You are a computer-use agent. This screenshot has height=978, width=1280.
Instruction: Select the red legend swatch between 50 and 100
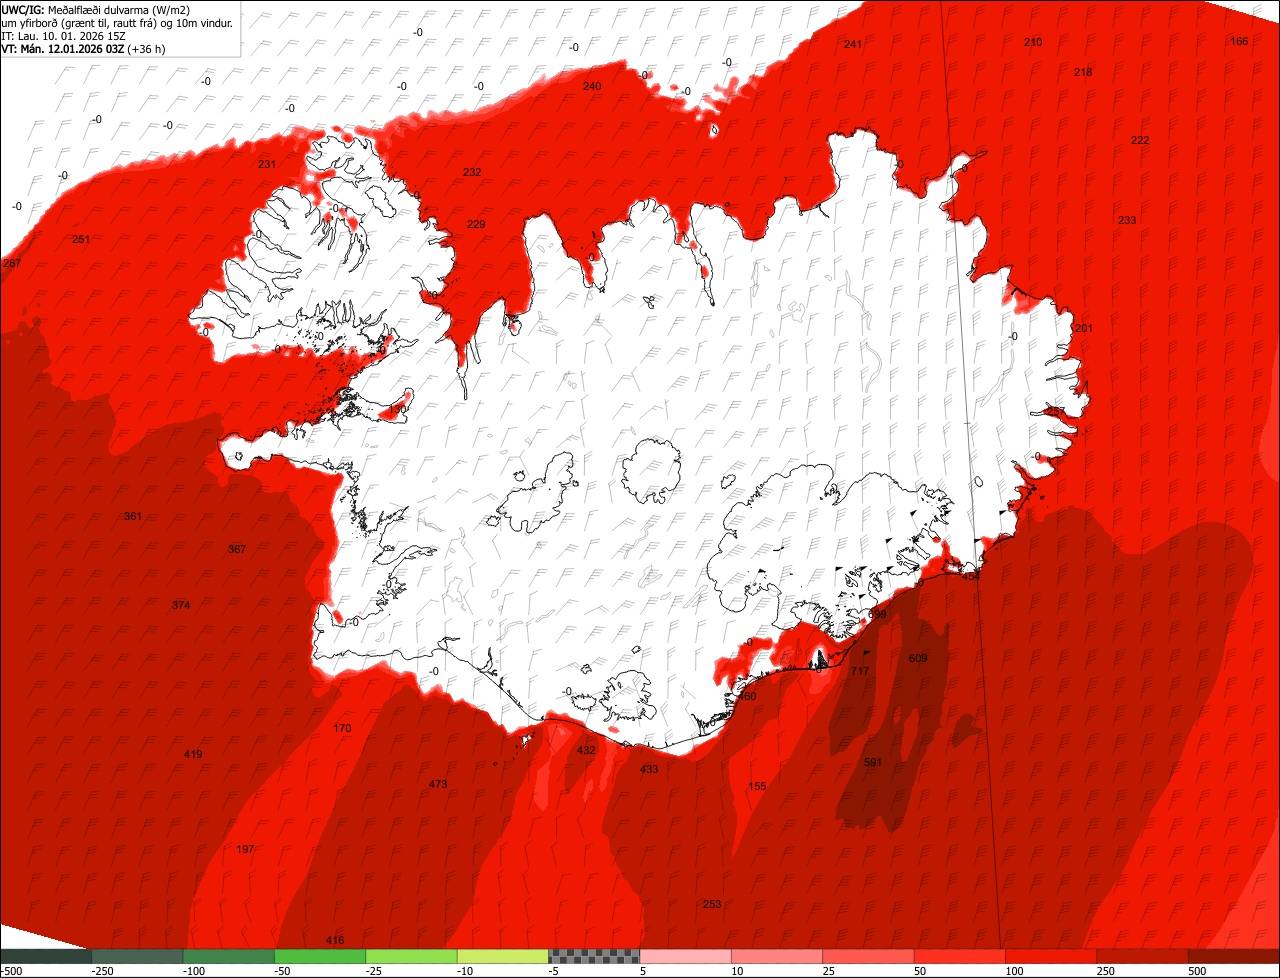coord(960,956)
